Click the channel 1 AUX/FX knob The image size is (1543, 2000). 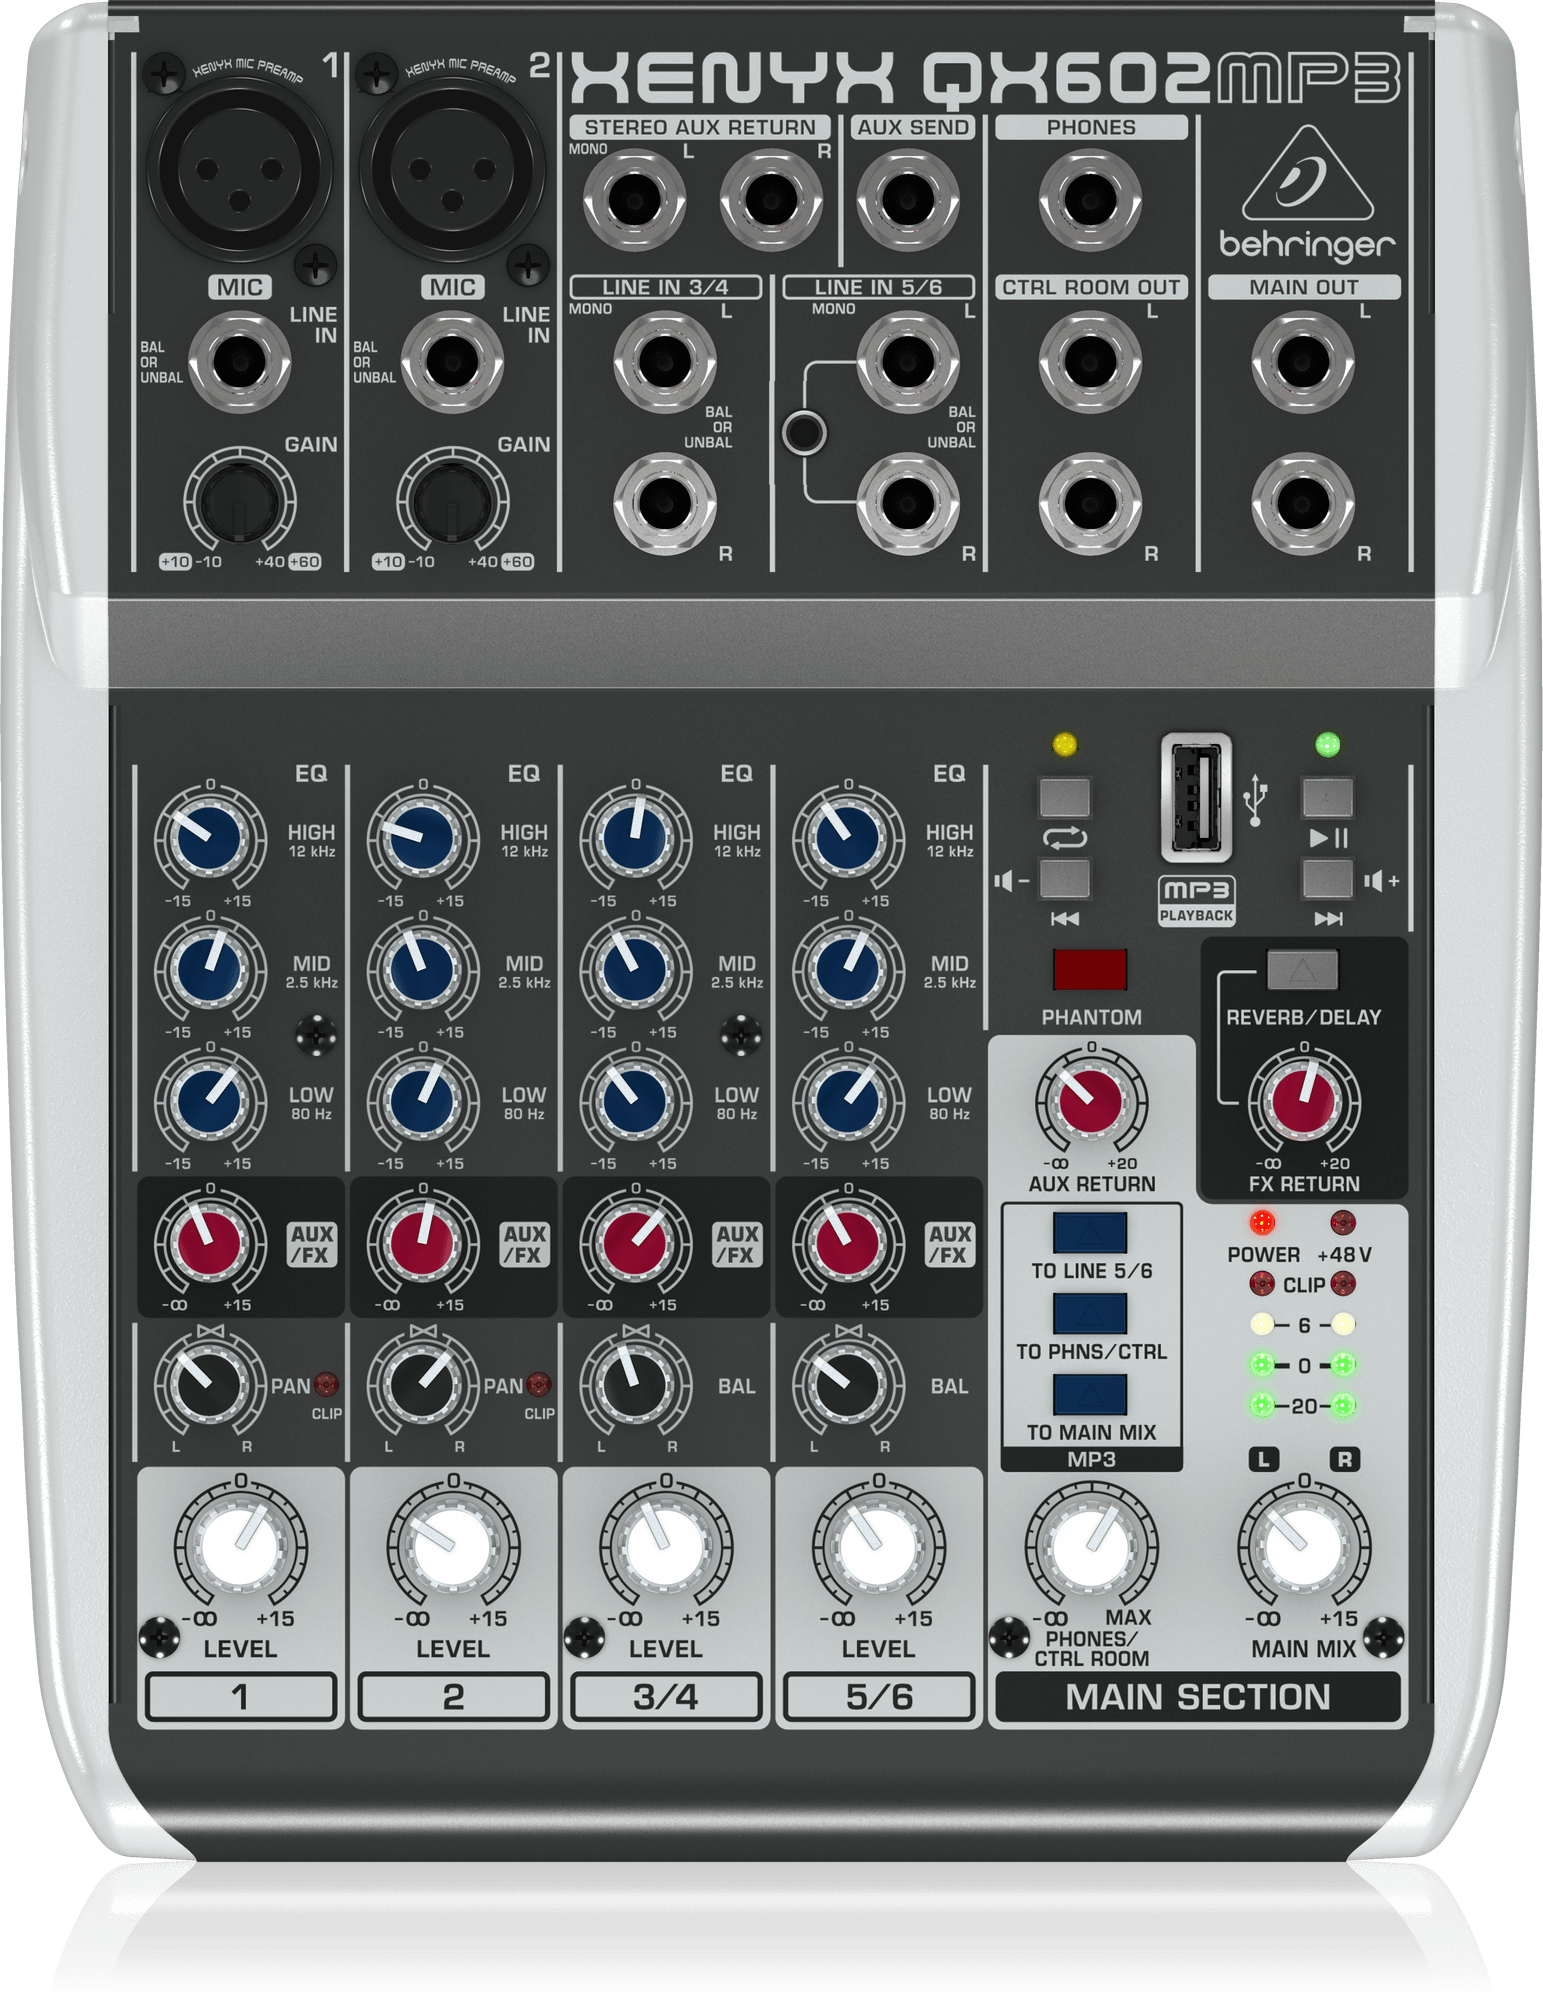click(x=210, y=1242)
